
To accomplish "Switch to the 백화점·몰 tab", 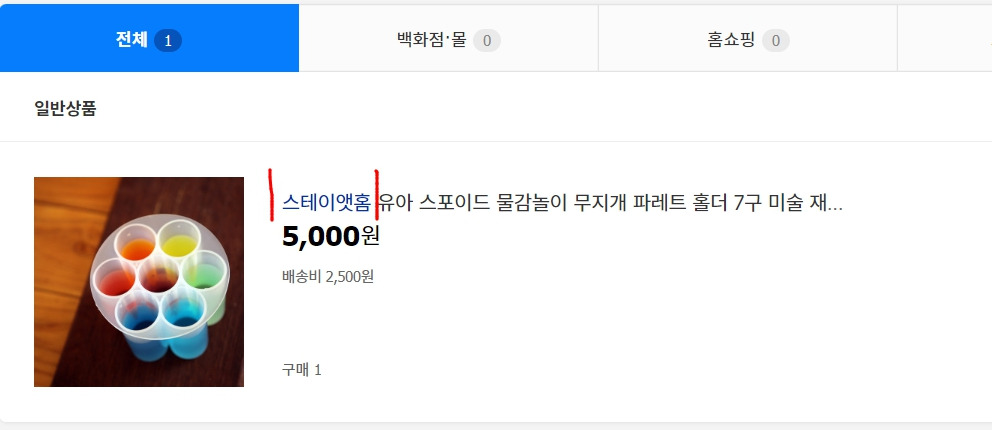I will pos(449,40).
